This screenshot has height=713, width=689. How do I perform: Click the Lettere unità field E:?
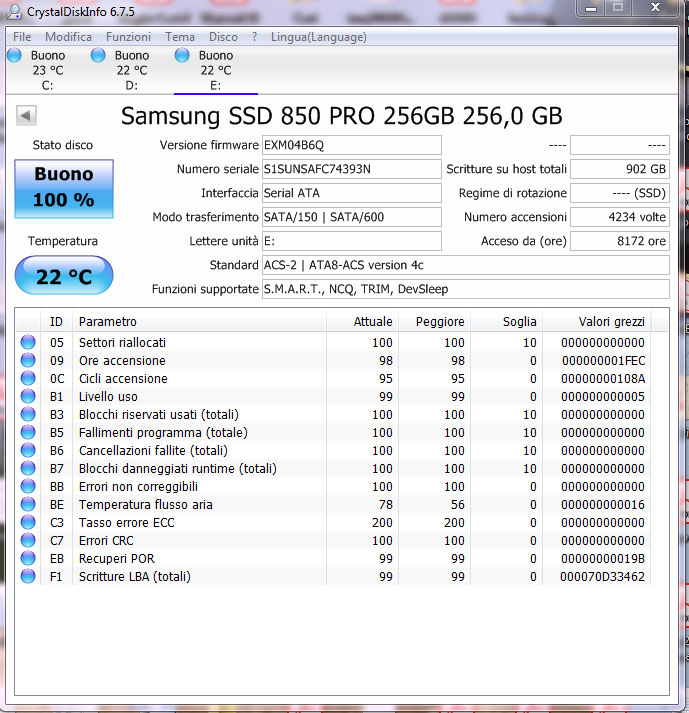tap(352, 241)
